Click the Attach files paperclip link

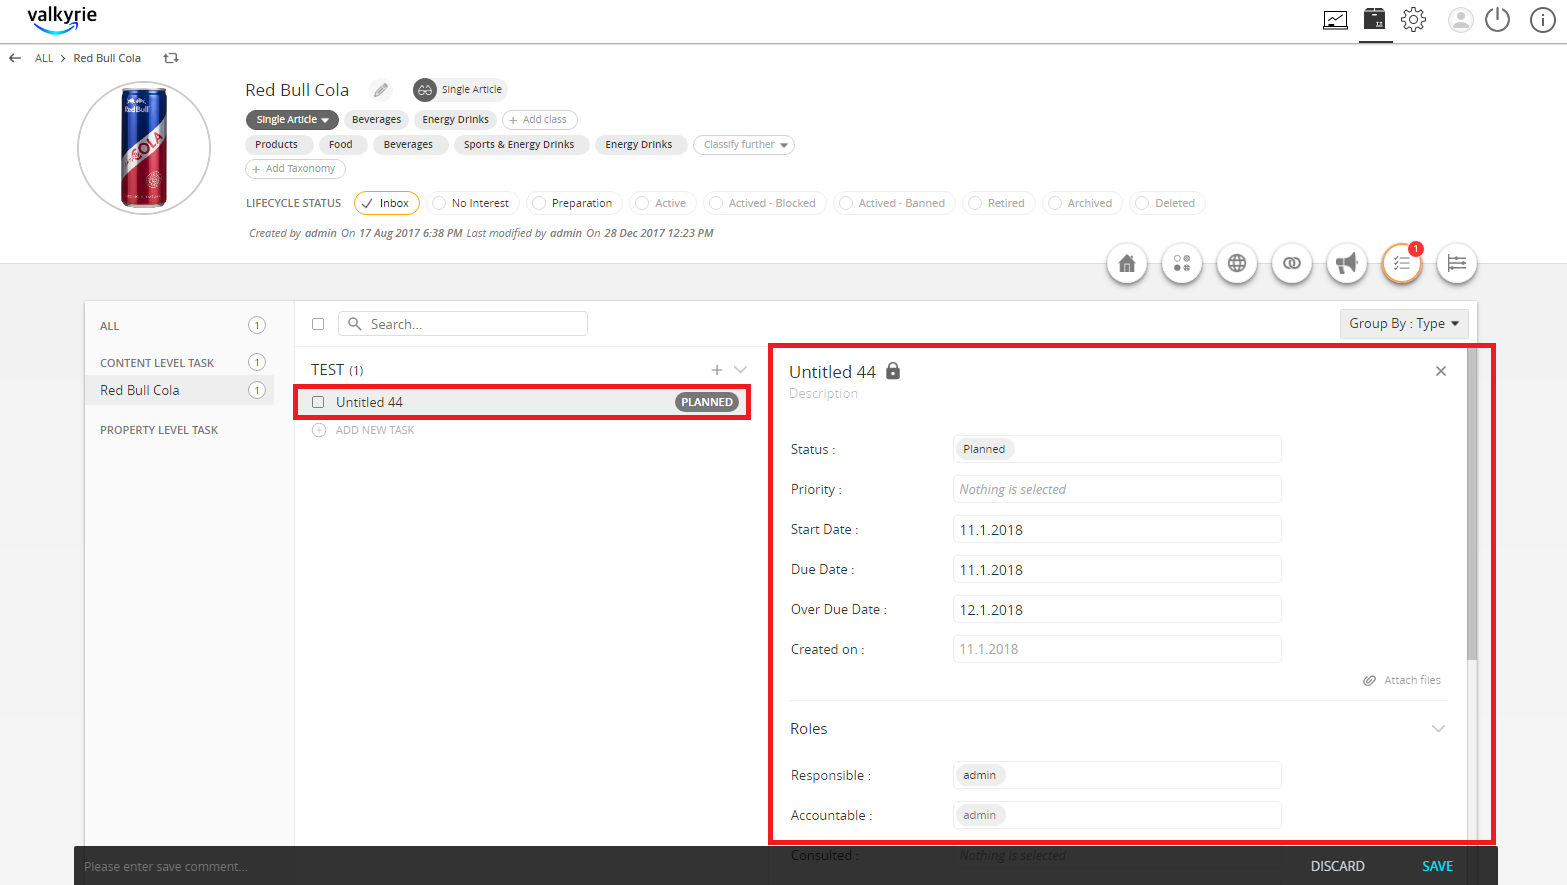tap(1402, 680)
